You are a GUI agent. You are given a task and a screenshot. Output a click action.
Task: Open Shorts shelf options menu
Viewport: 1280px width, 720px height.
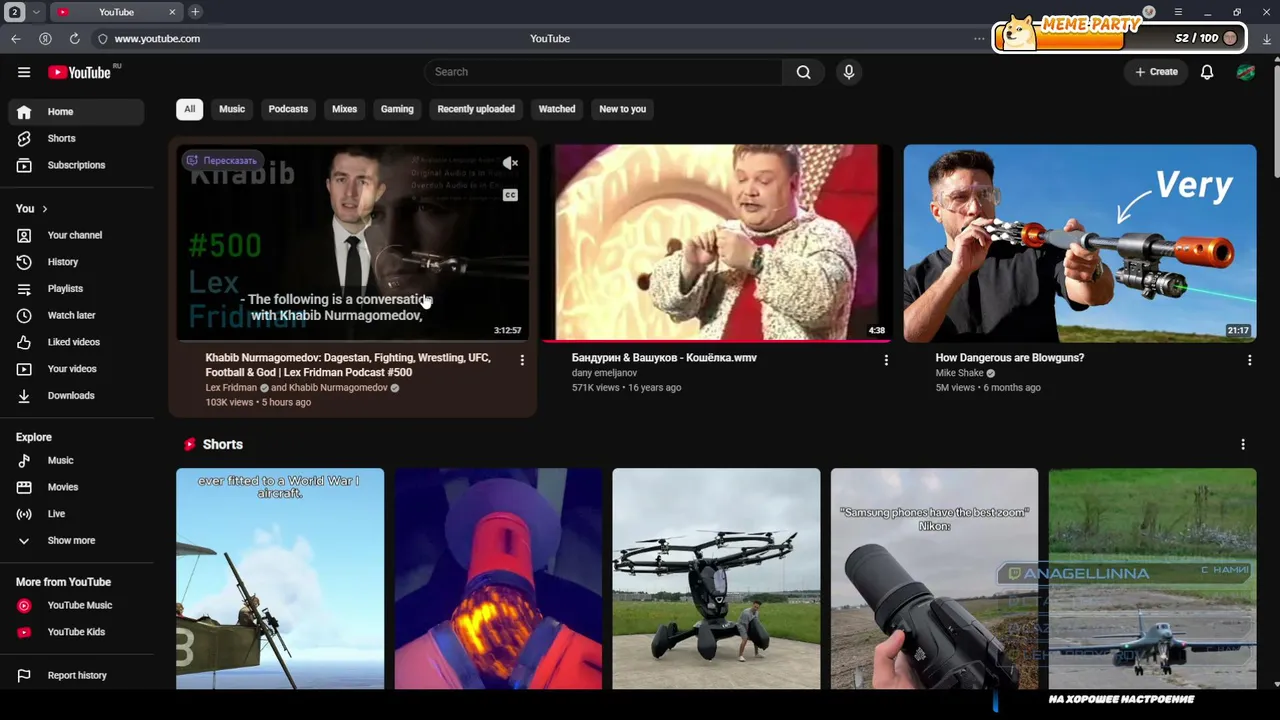coord(1243,444)
